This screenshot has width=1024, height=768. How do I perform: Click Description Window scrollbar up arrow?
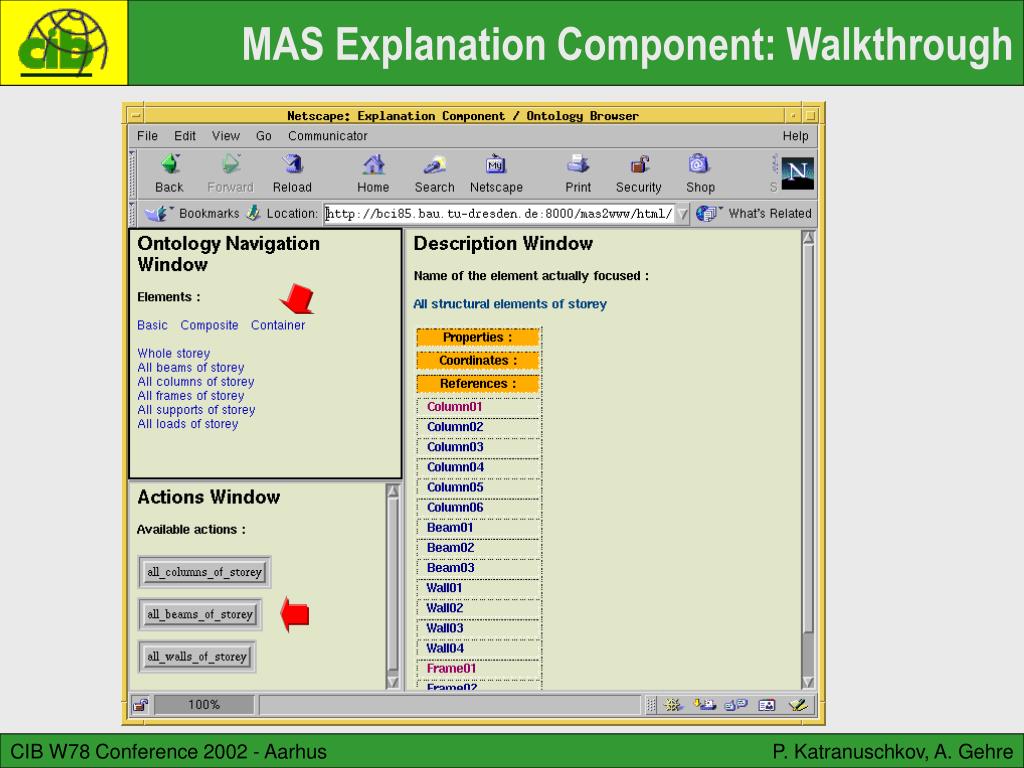point(808,238)
